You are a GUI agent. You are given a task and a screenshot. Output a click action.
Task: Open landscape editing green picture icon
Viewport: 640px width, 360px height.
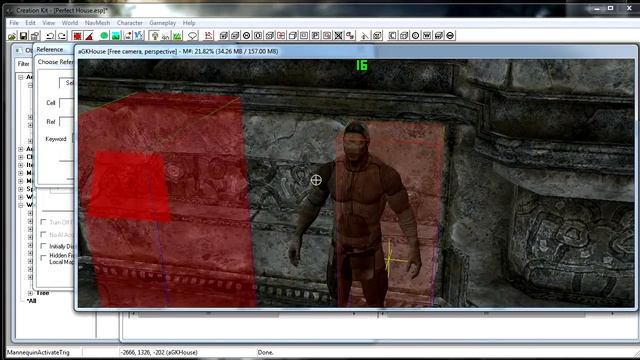(116, 36)
